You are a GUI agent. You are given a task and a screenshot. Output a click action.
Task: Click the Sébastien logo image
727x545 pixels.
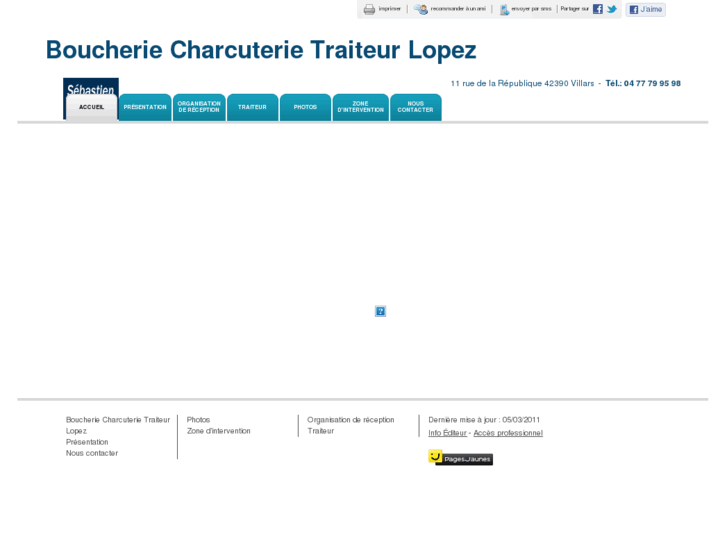tap(91, 87)
